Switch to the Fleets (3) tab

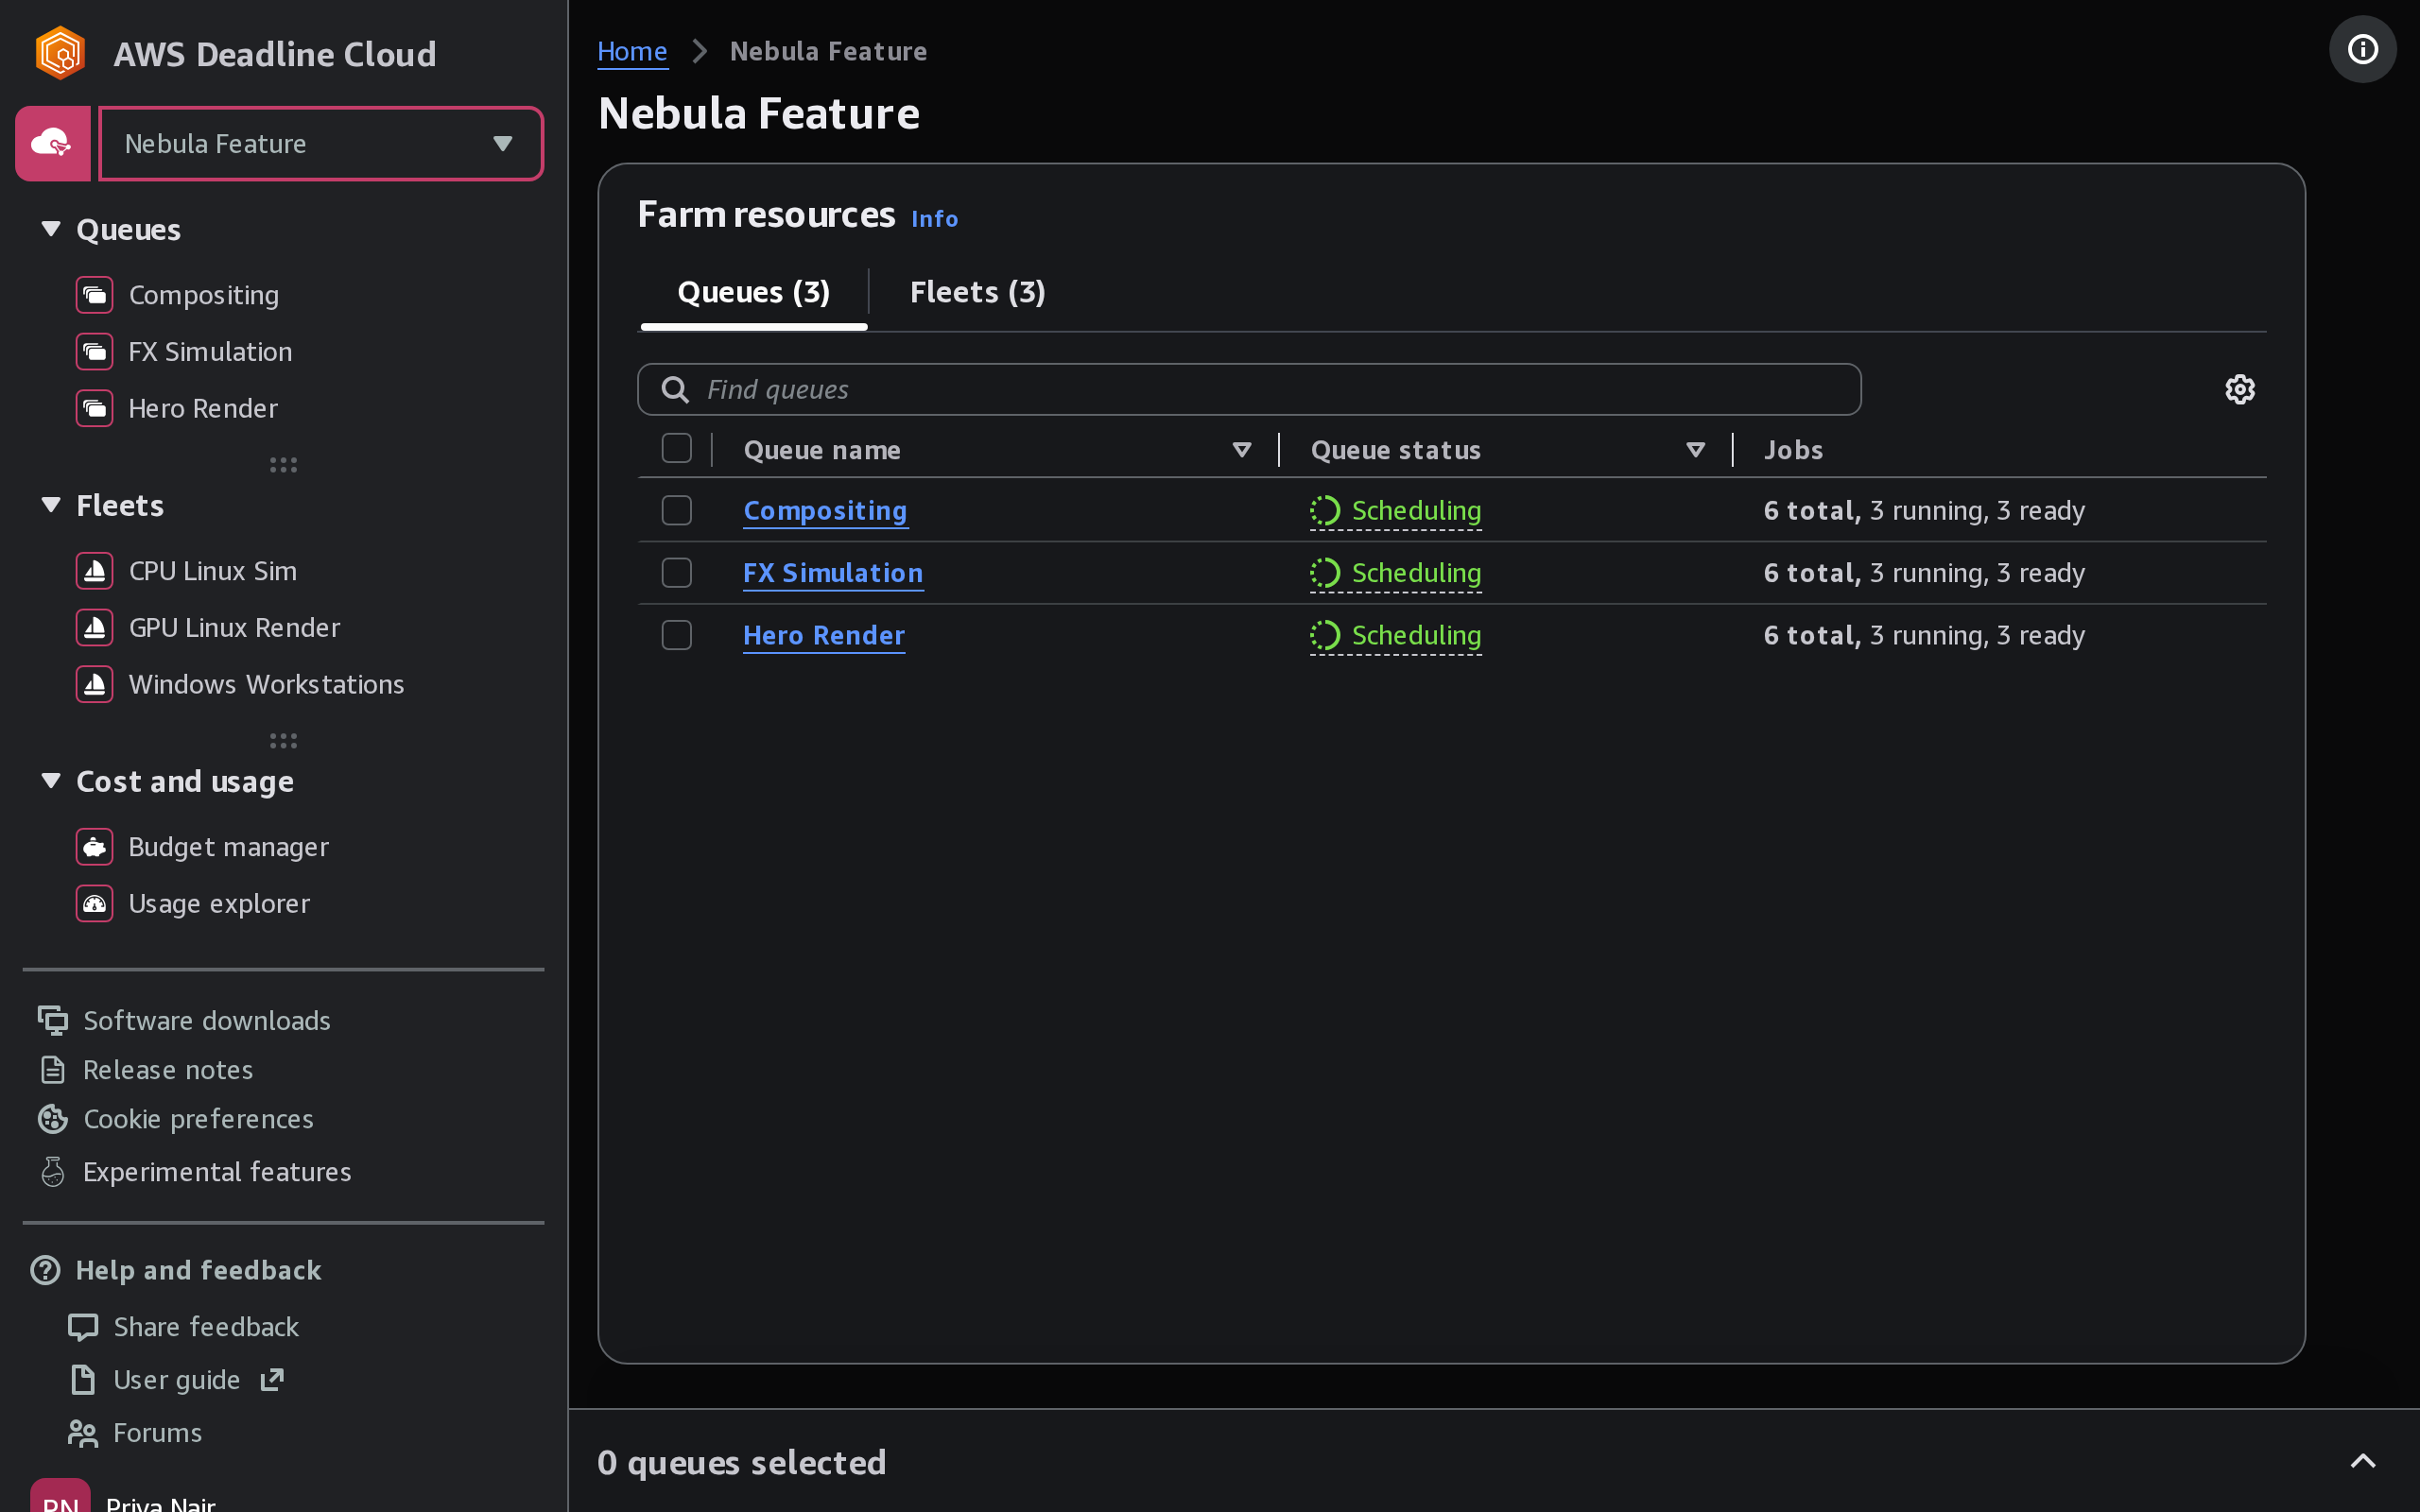(978, 292)
